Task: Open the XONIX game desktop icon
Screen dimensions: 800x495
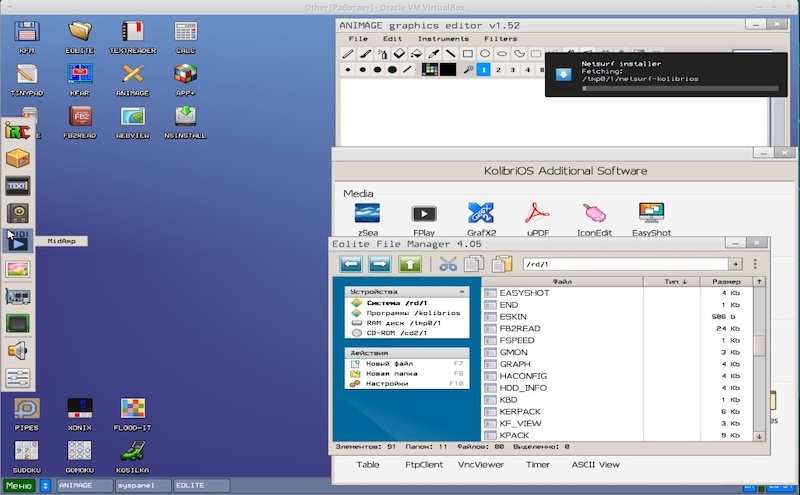Action: 79,408
